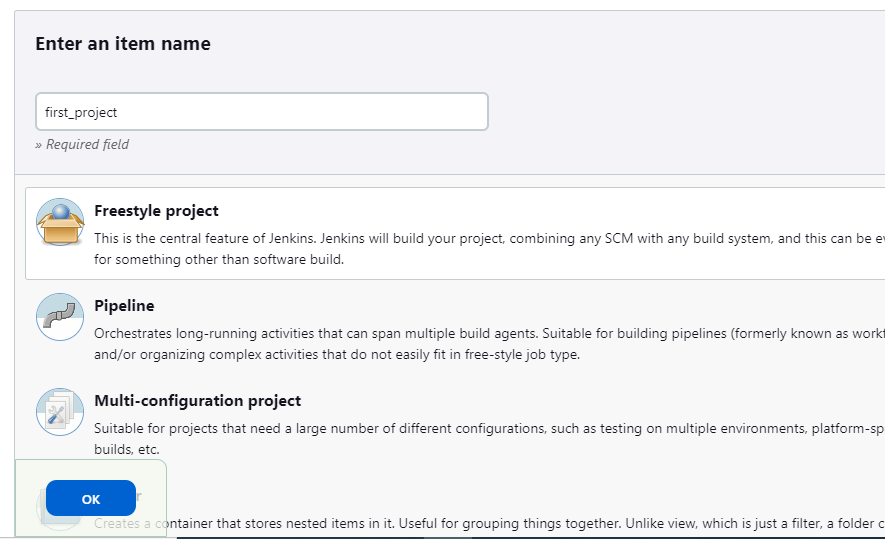Focus the item name input field
Viewport: 885px width, 539px height.
coord(261,112)
